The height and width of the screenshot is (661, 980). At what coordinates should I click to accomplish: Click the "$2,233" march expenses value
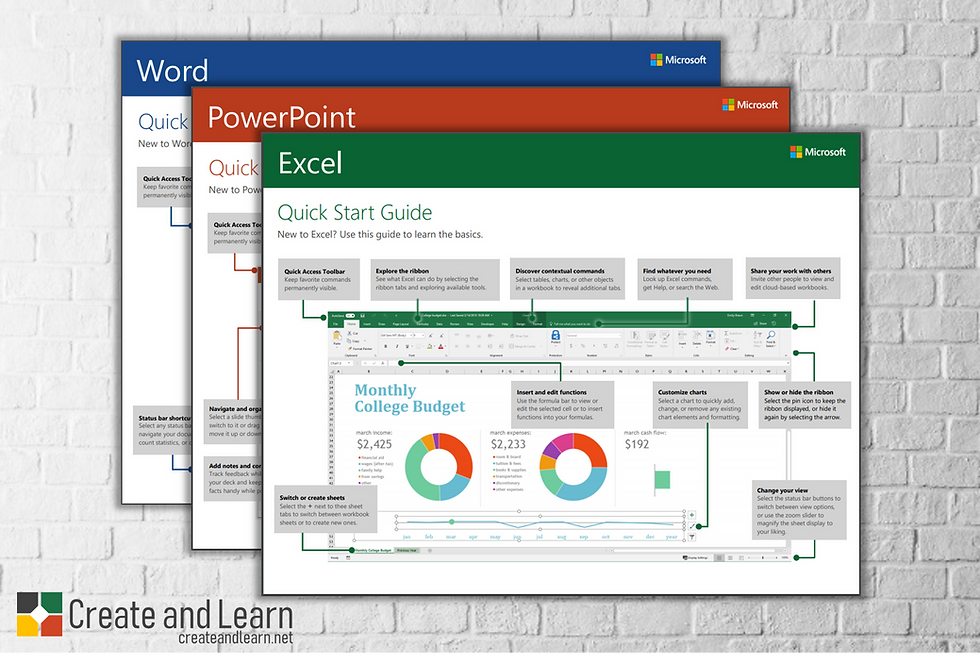pos(508,444)
